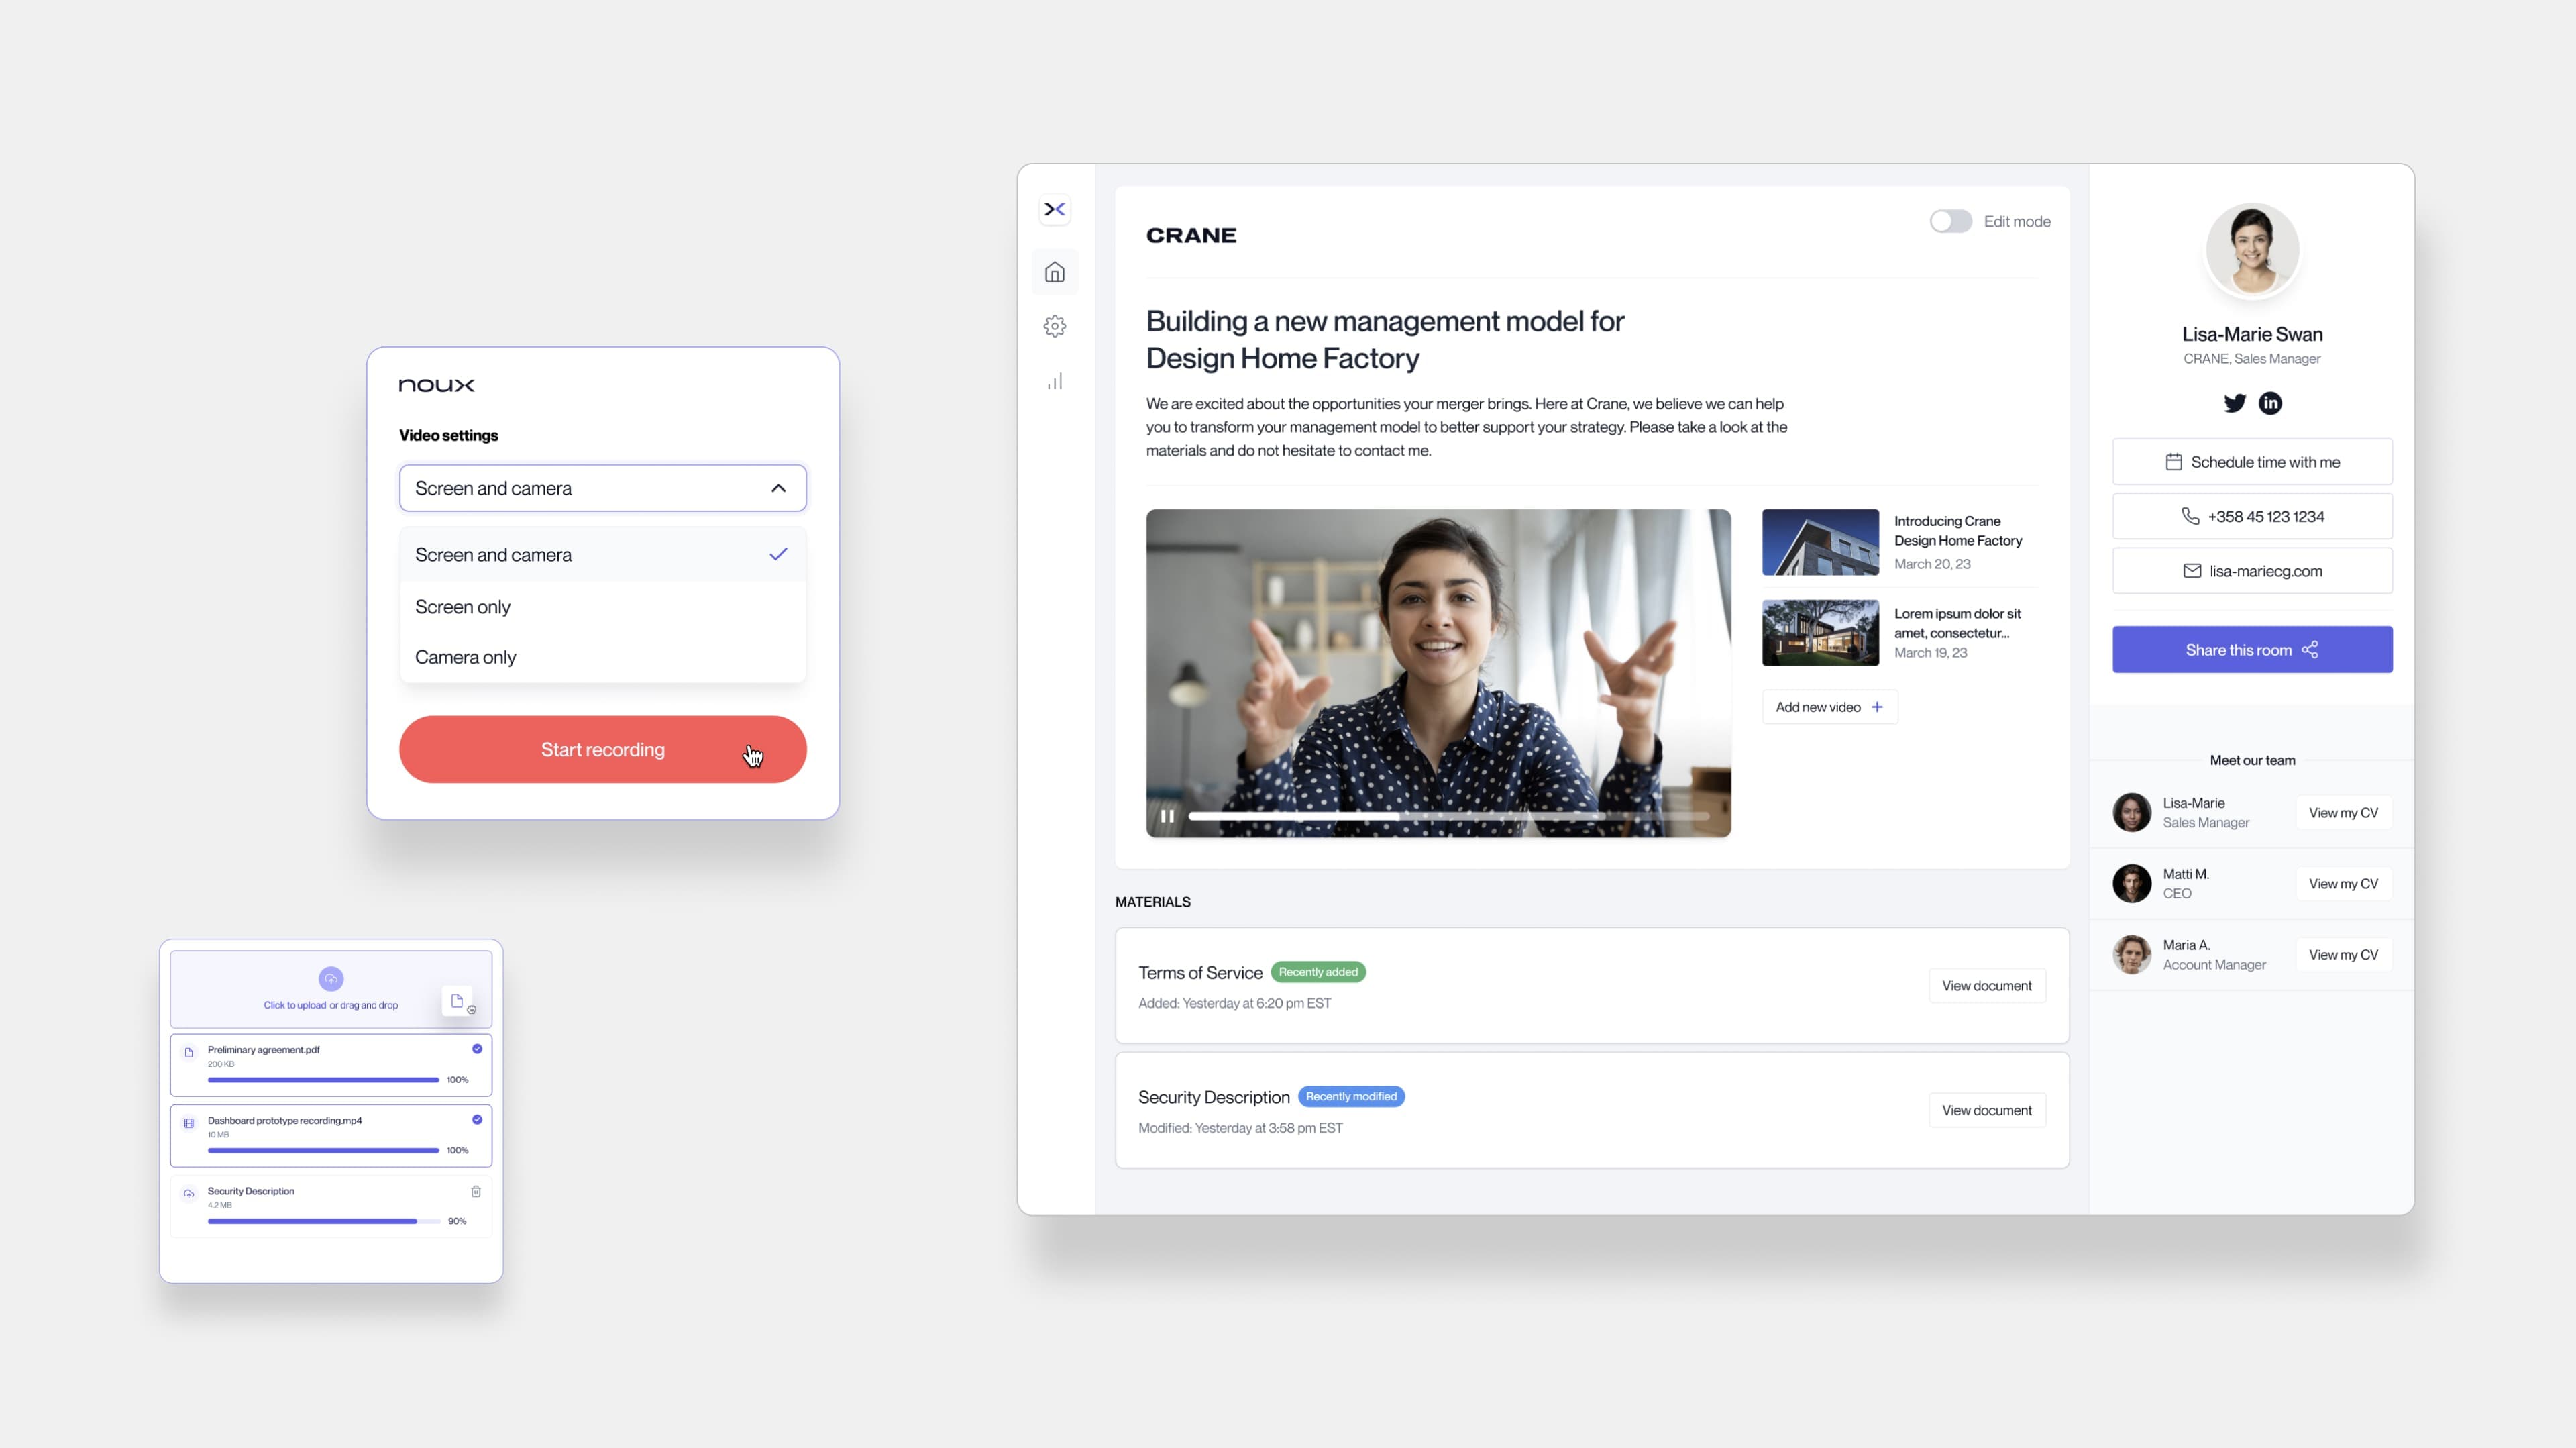2576x1448 pixels.
Task: Open Settings via the sidebar gear icon
Action: pyautogui.click(x=1054, y=326)
